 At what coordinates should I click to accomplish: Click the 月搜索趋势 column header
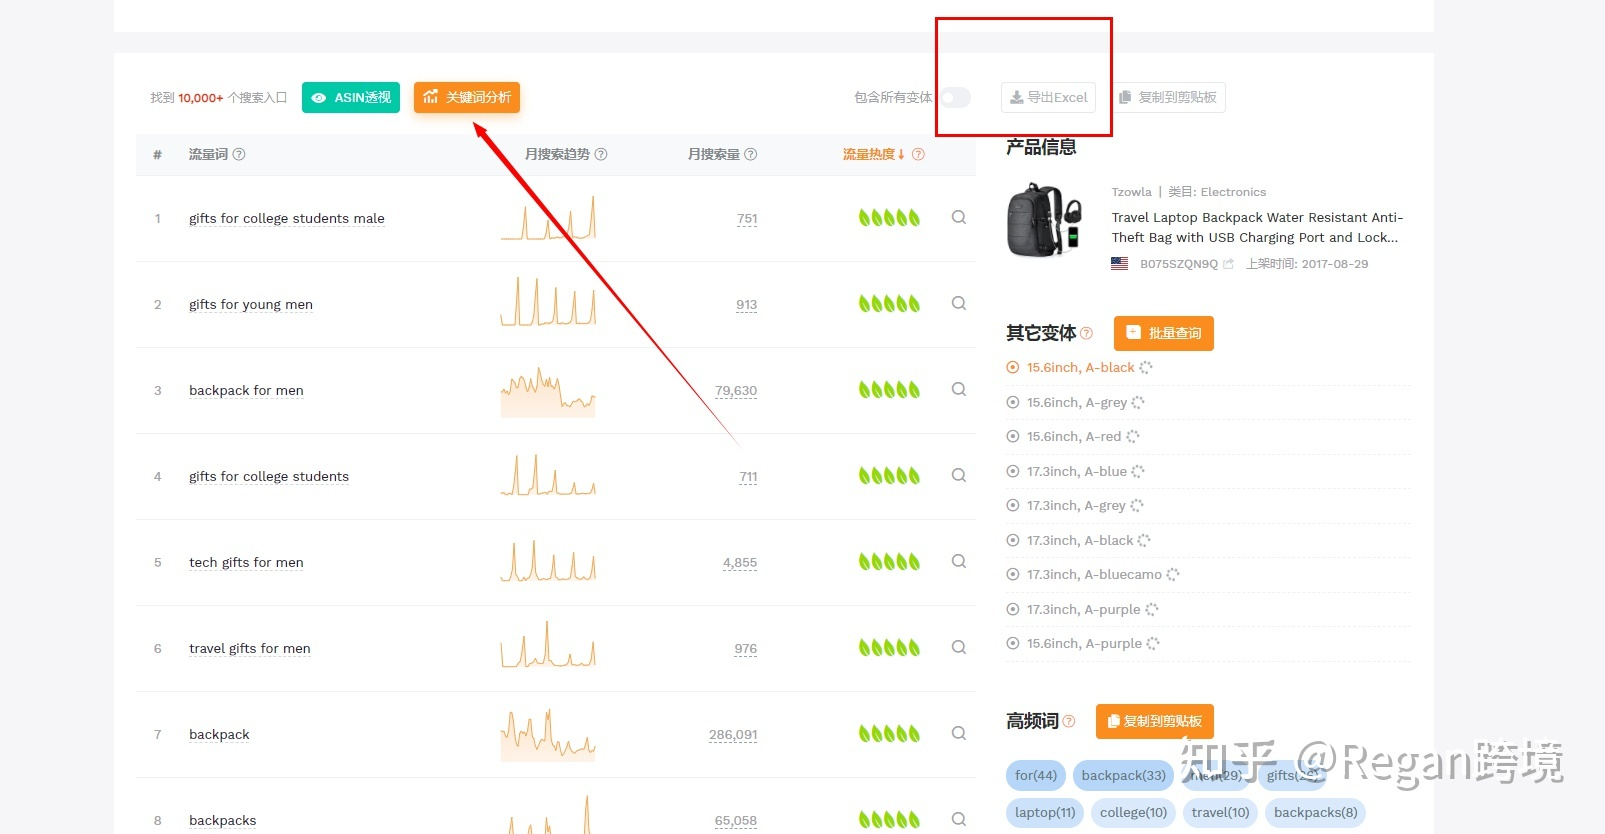click(x=557, y=154)
